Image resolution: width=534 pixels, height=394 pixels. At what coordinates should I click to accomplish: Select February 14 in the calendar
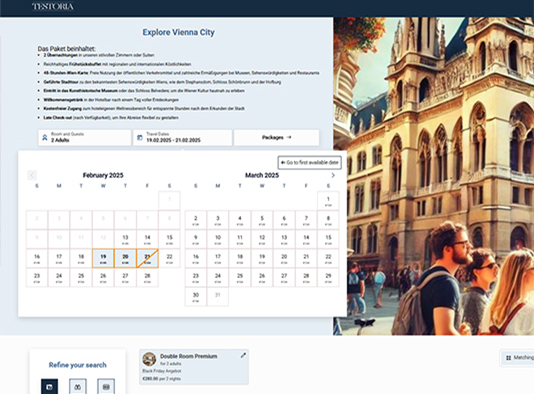pos(147,239)
